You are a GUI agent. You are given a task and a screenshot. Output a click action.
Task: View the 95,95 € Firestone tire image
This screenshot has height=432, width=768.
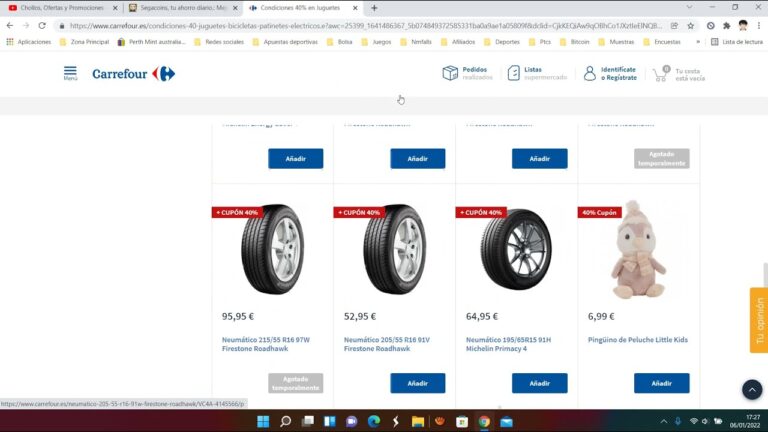pyautogui.click(x=272, y=249)
